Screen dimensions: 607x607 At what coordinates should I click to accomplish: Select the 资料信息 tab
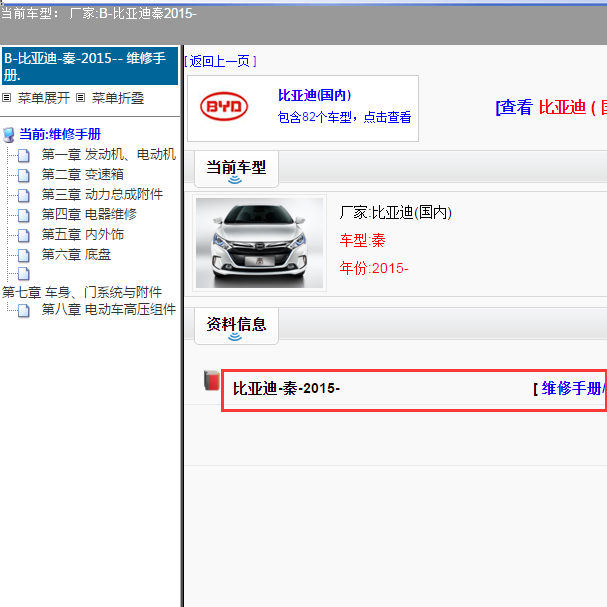(x=236, y=326)
